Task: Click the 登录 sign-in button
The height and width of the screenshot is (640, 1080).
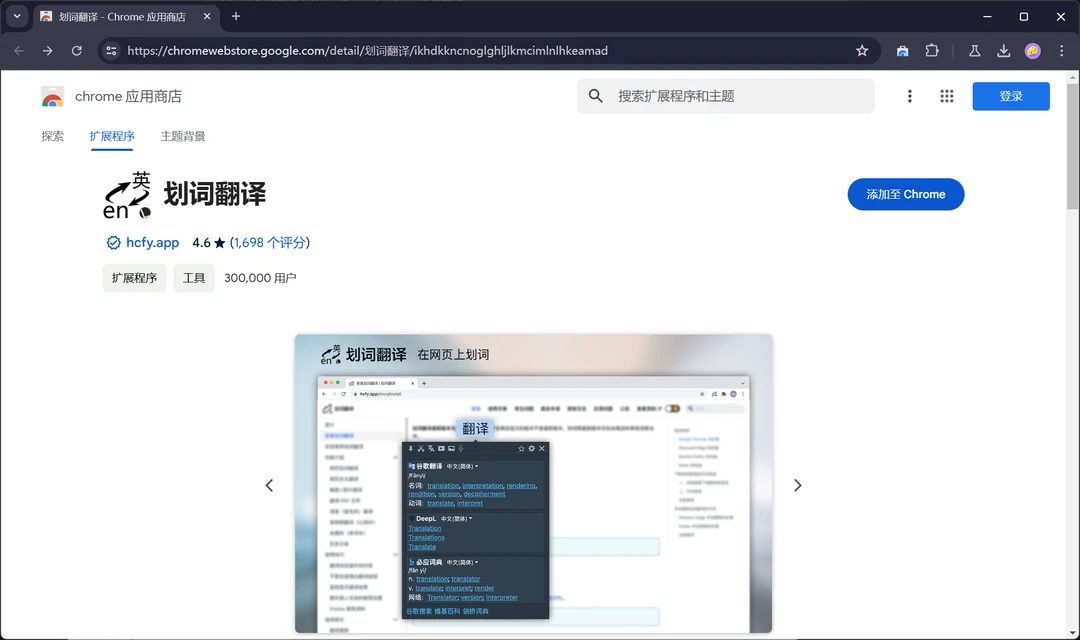Action: click(x=1010, y=96)
